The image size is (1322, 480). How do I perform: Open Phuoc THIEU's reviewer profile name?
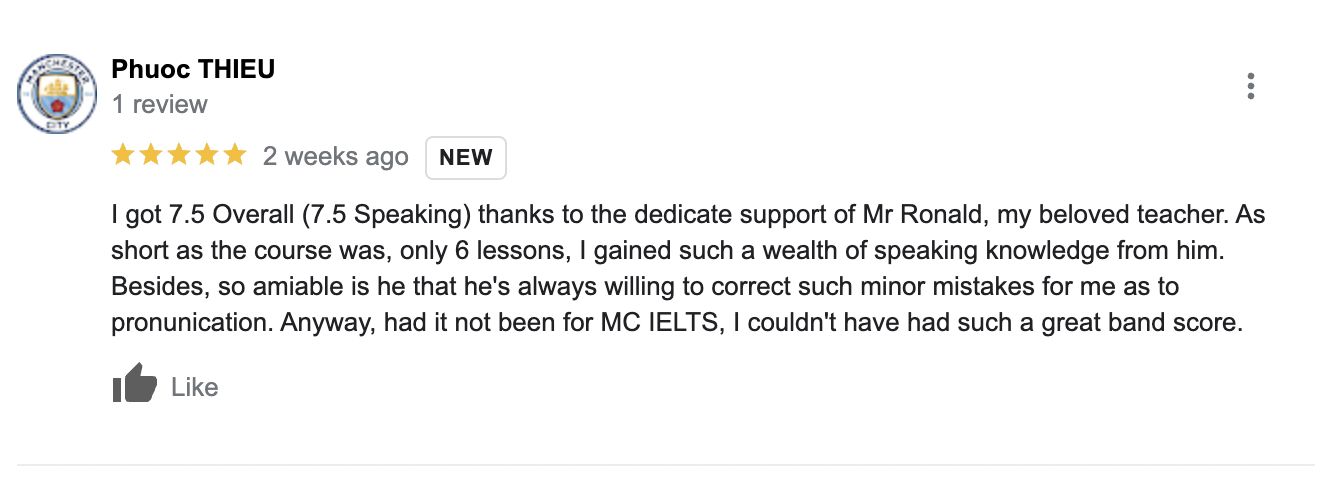193,69
